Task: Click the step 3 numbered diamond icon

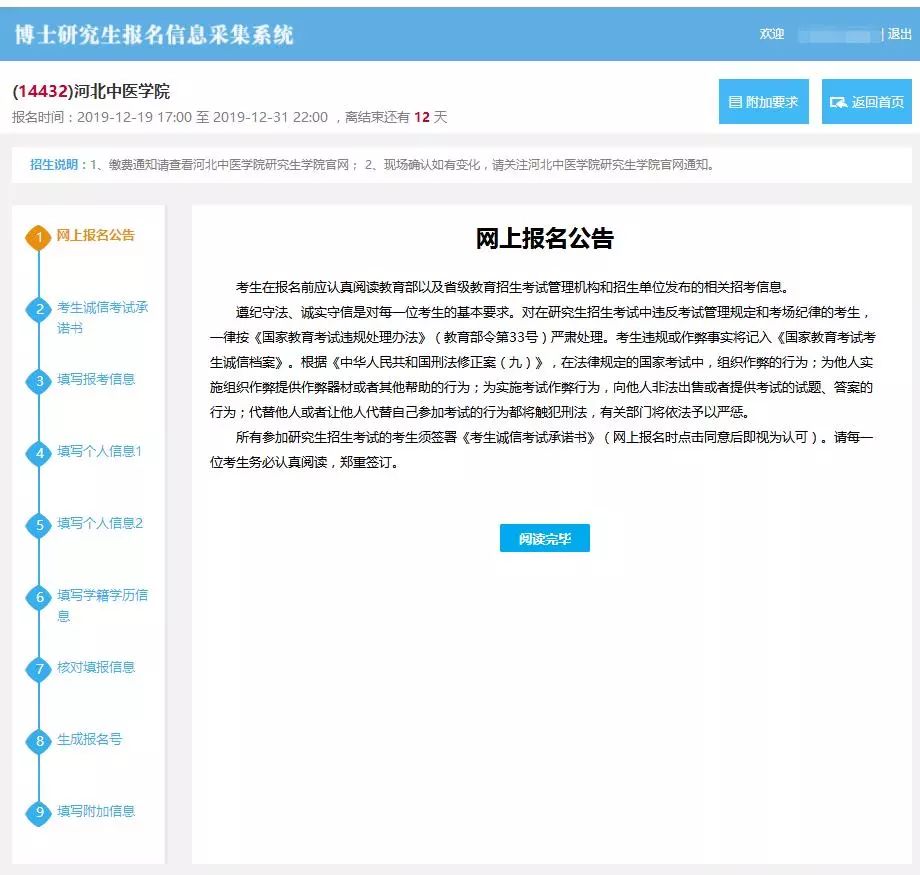Action: [39, 381]
